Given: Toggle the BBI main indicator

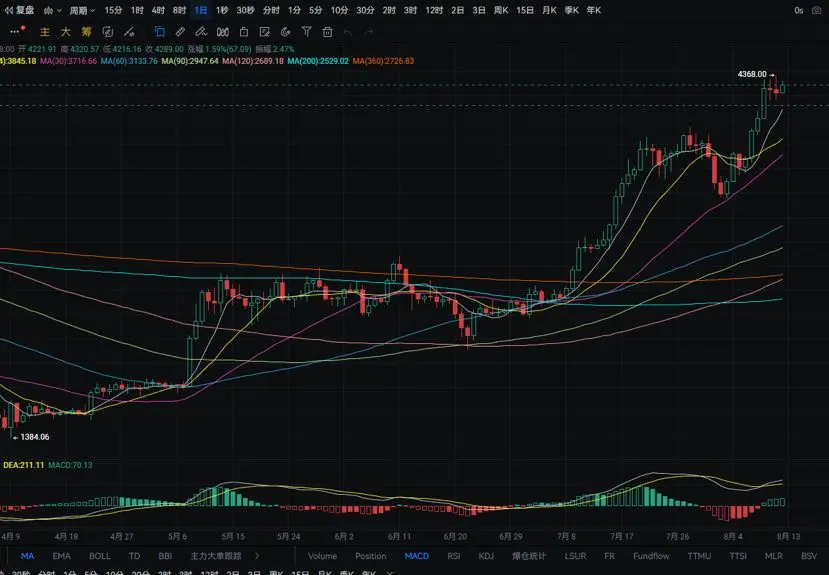Looking at the screenshot, I should 165,556.
